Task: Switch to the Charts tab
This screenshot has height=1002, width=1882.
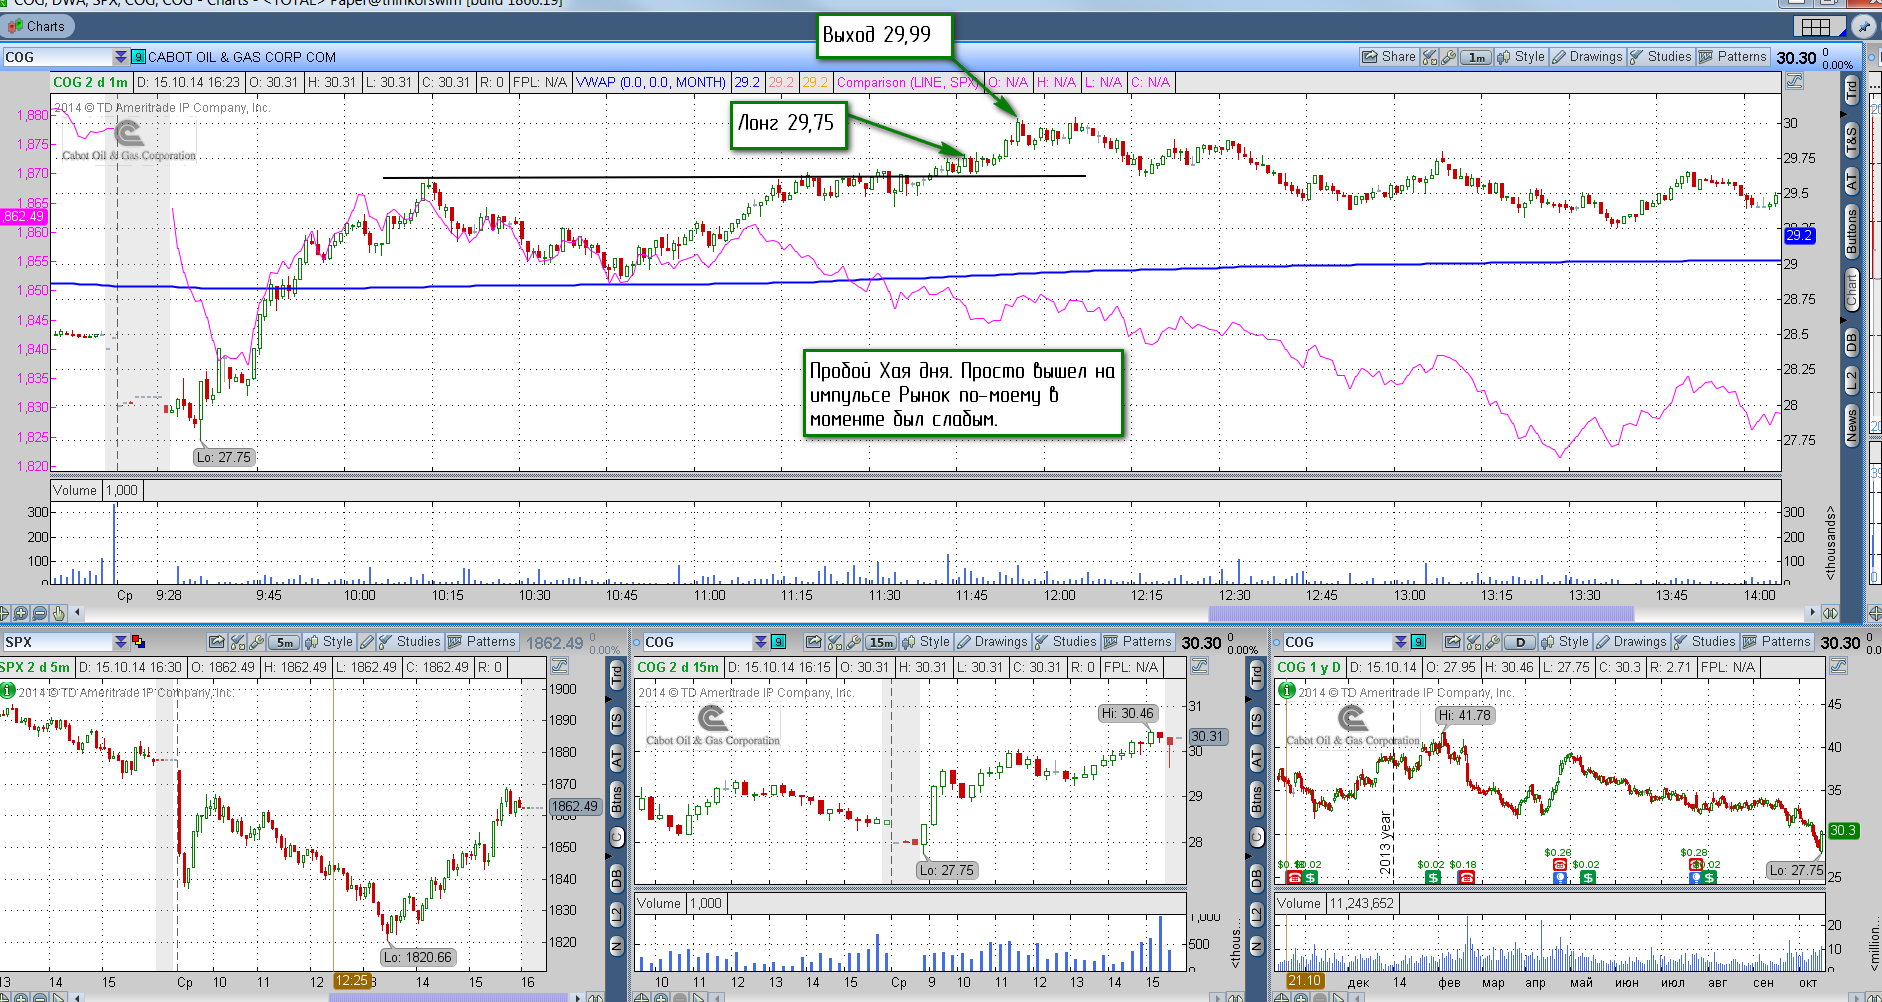Action: coord(37,27)
